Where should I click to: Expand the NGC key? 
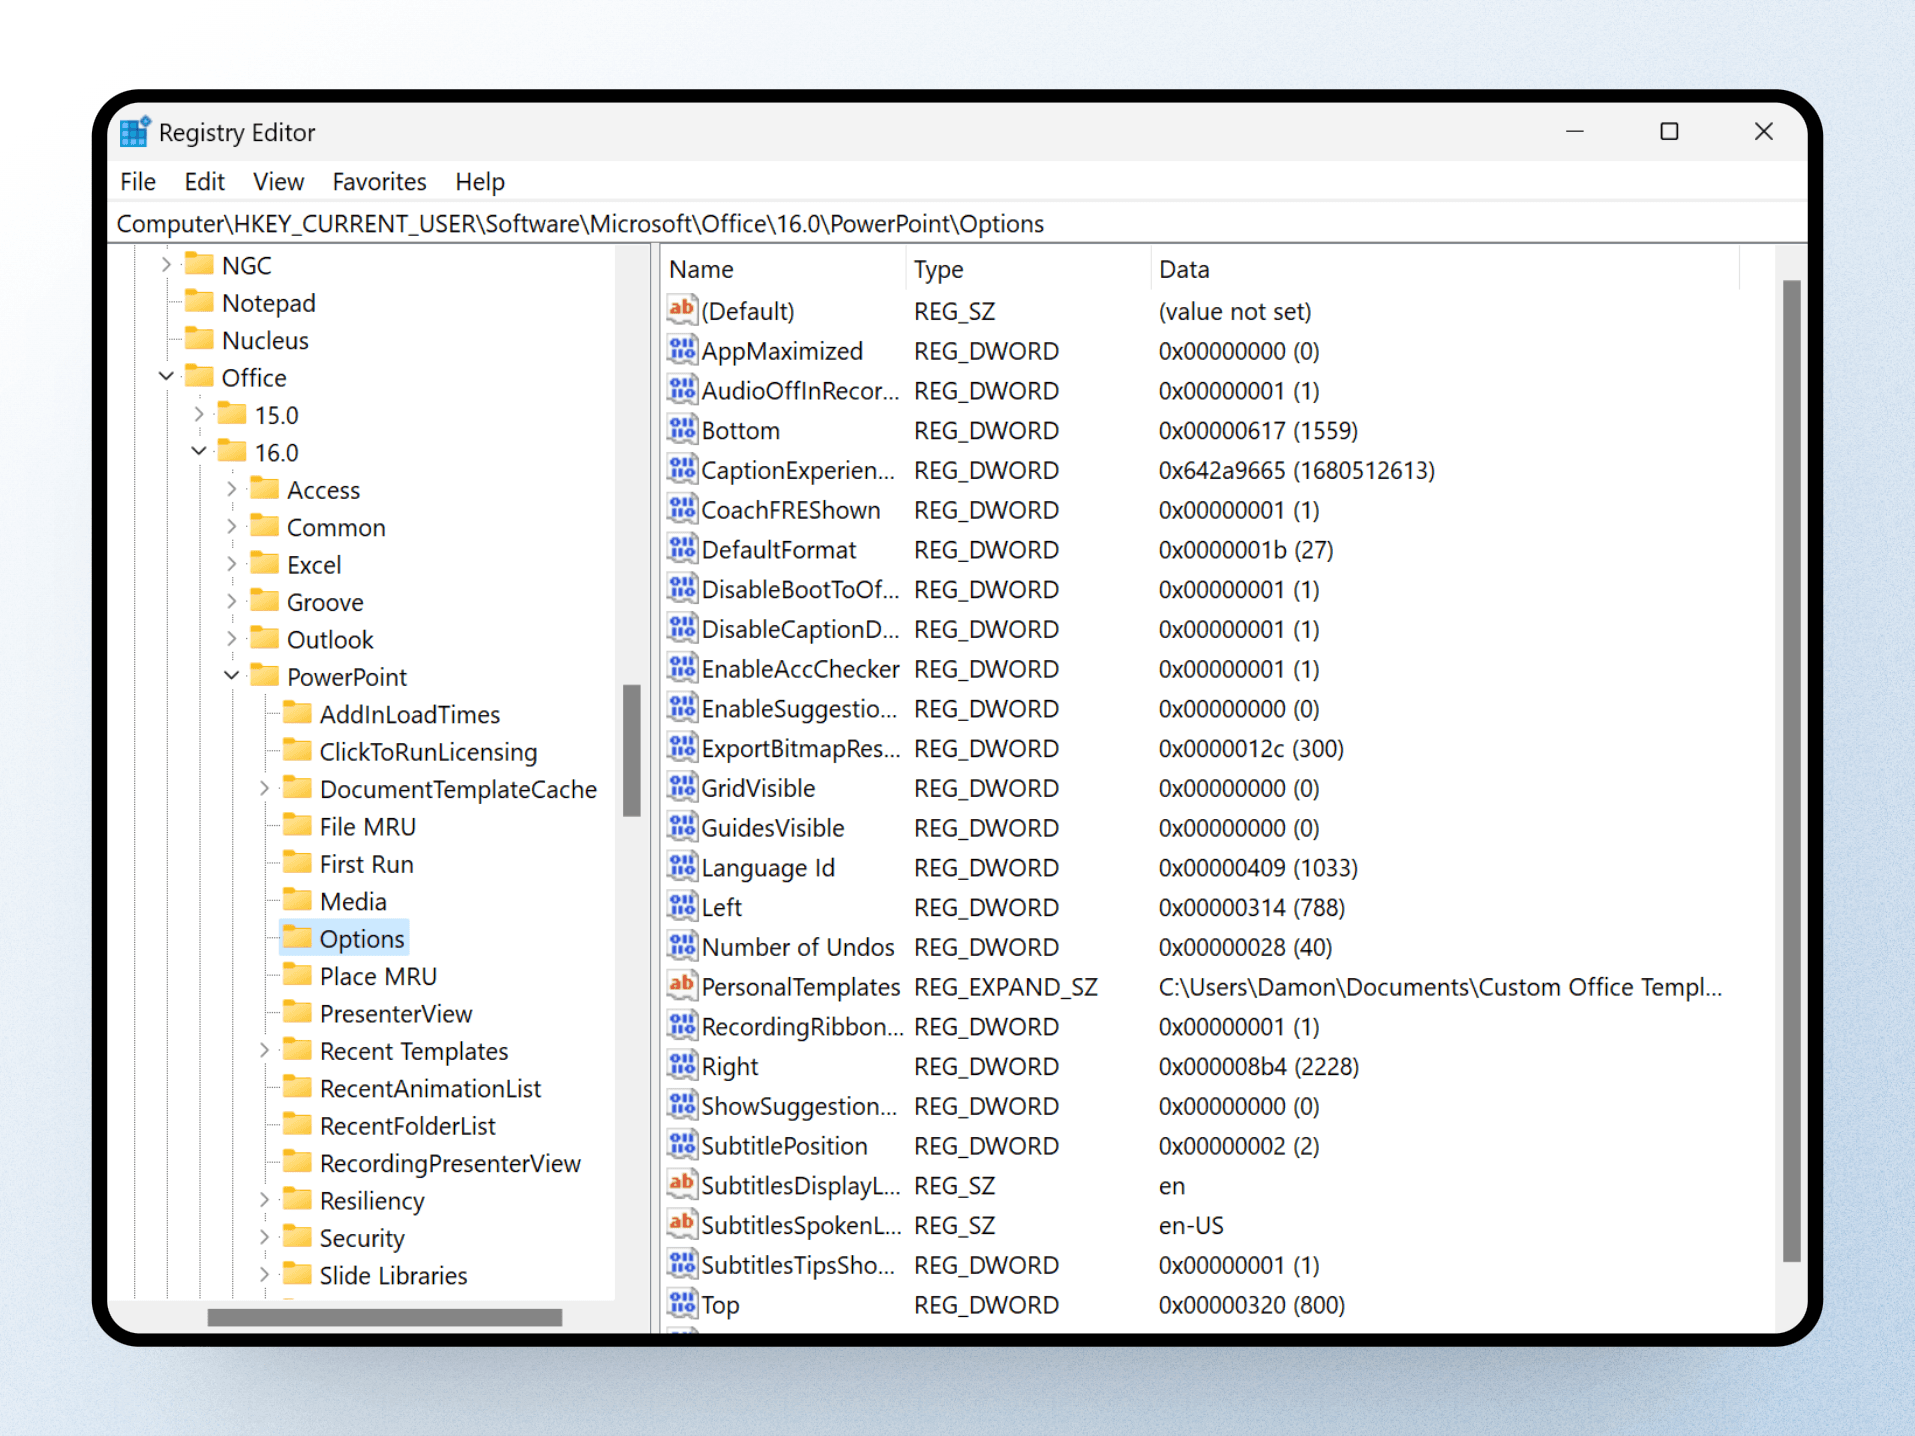[166, 265]
